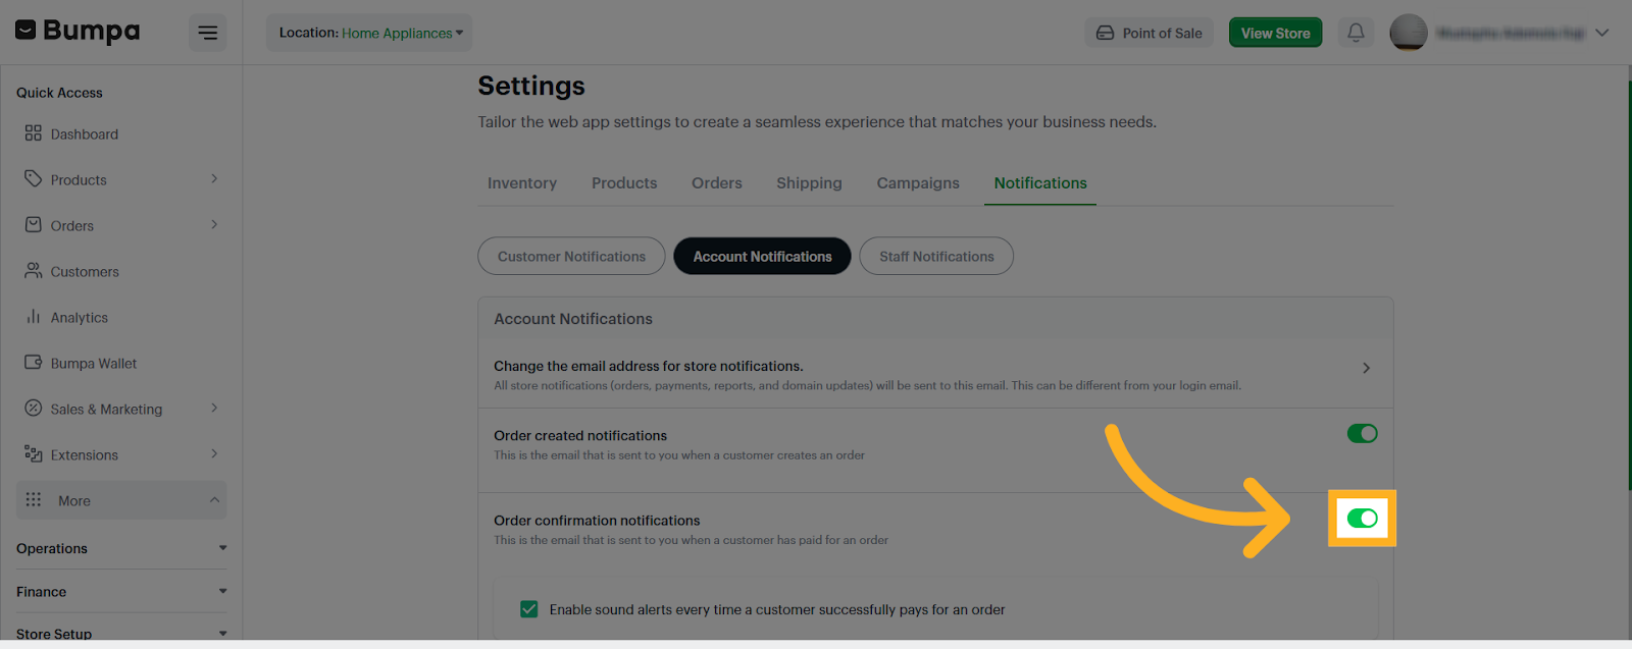Turn off Order created notifications

1362,433
